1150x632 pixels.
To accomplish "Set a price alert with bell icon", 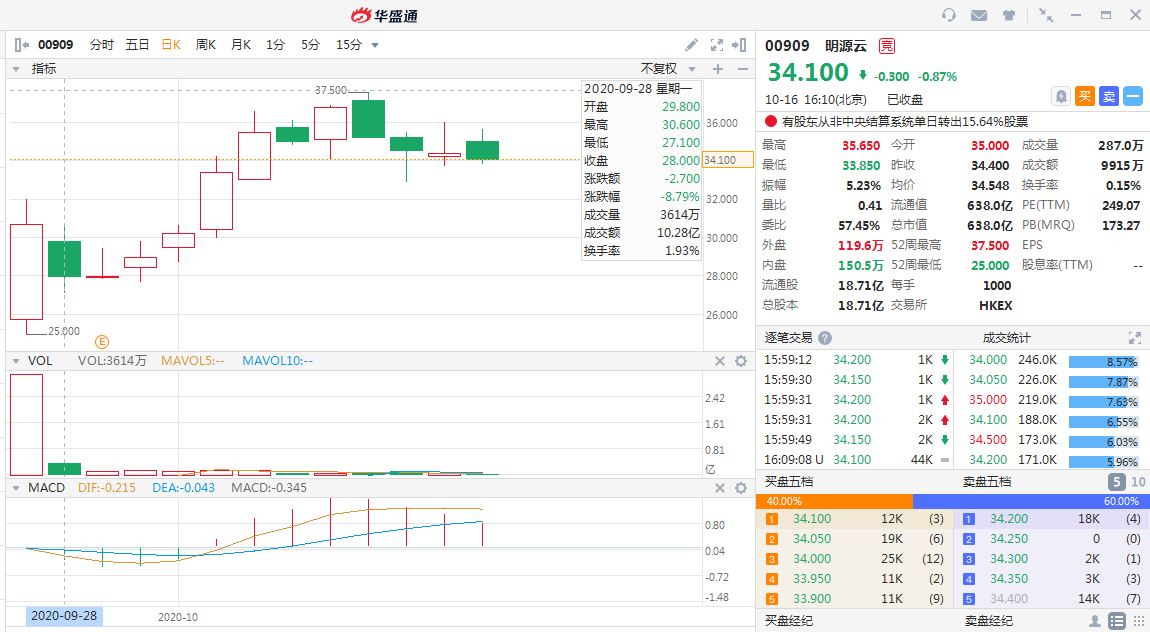I will (1061, 96).
